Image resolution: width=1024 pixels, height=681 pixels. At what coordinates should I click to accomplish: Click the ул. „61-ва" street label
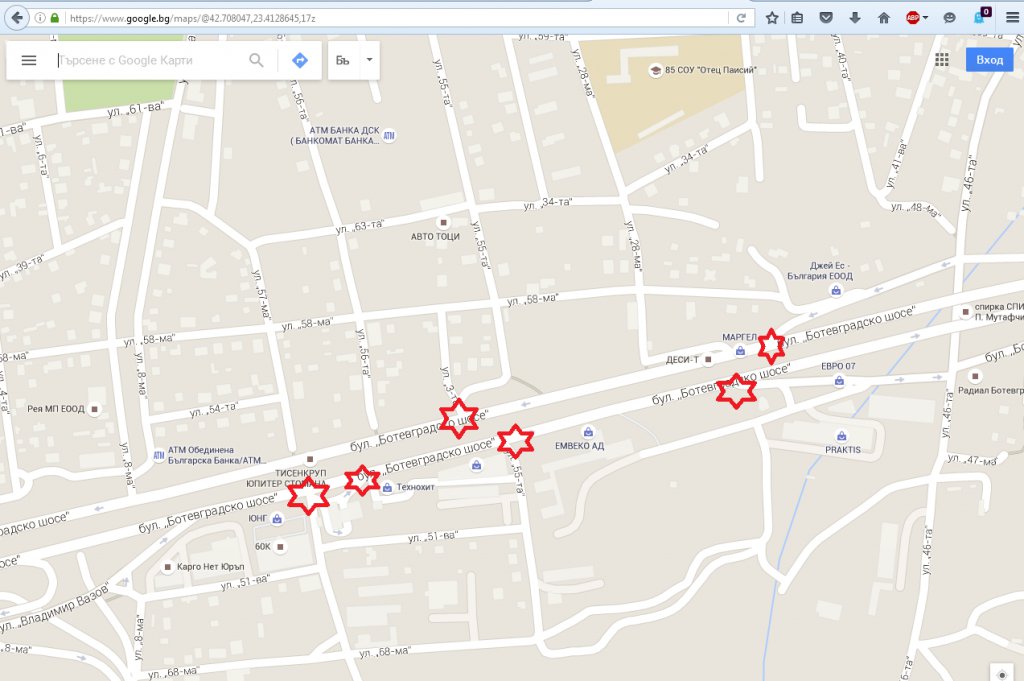pos(135,110)
